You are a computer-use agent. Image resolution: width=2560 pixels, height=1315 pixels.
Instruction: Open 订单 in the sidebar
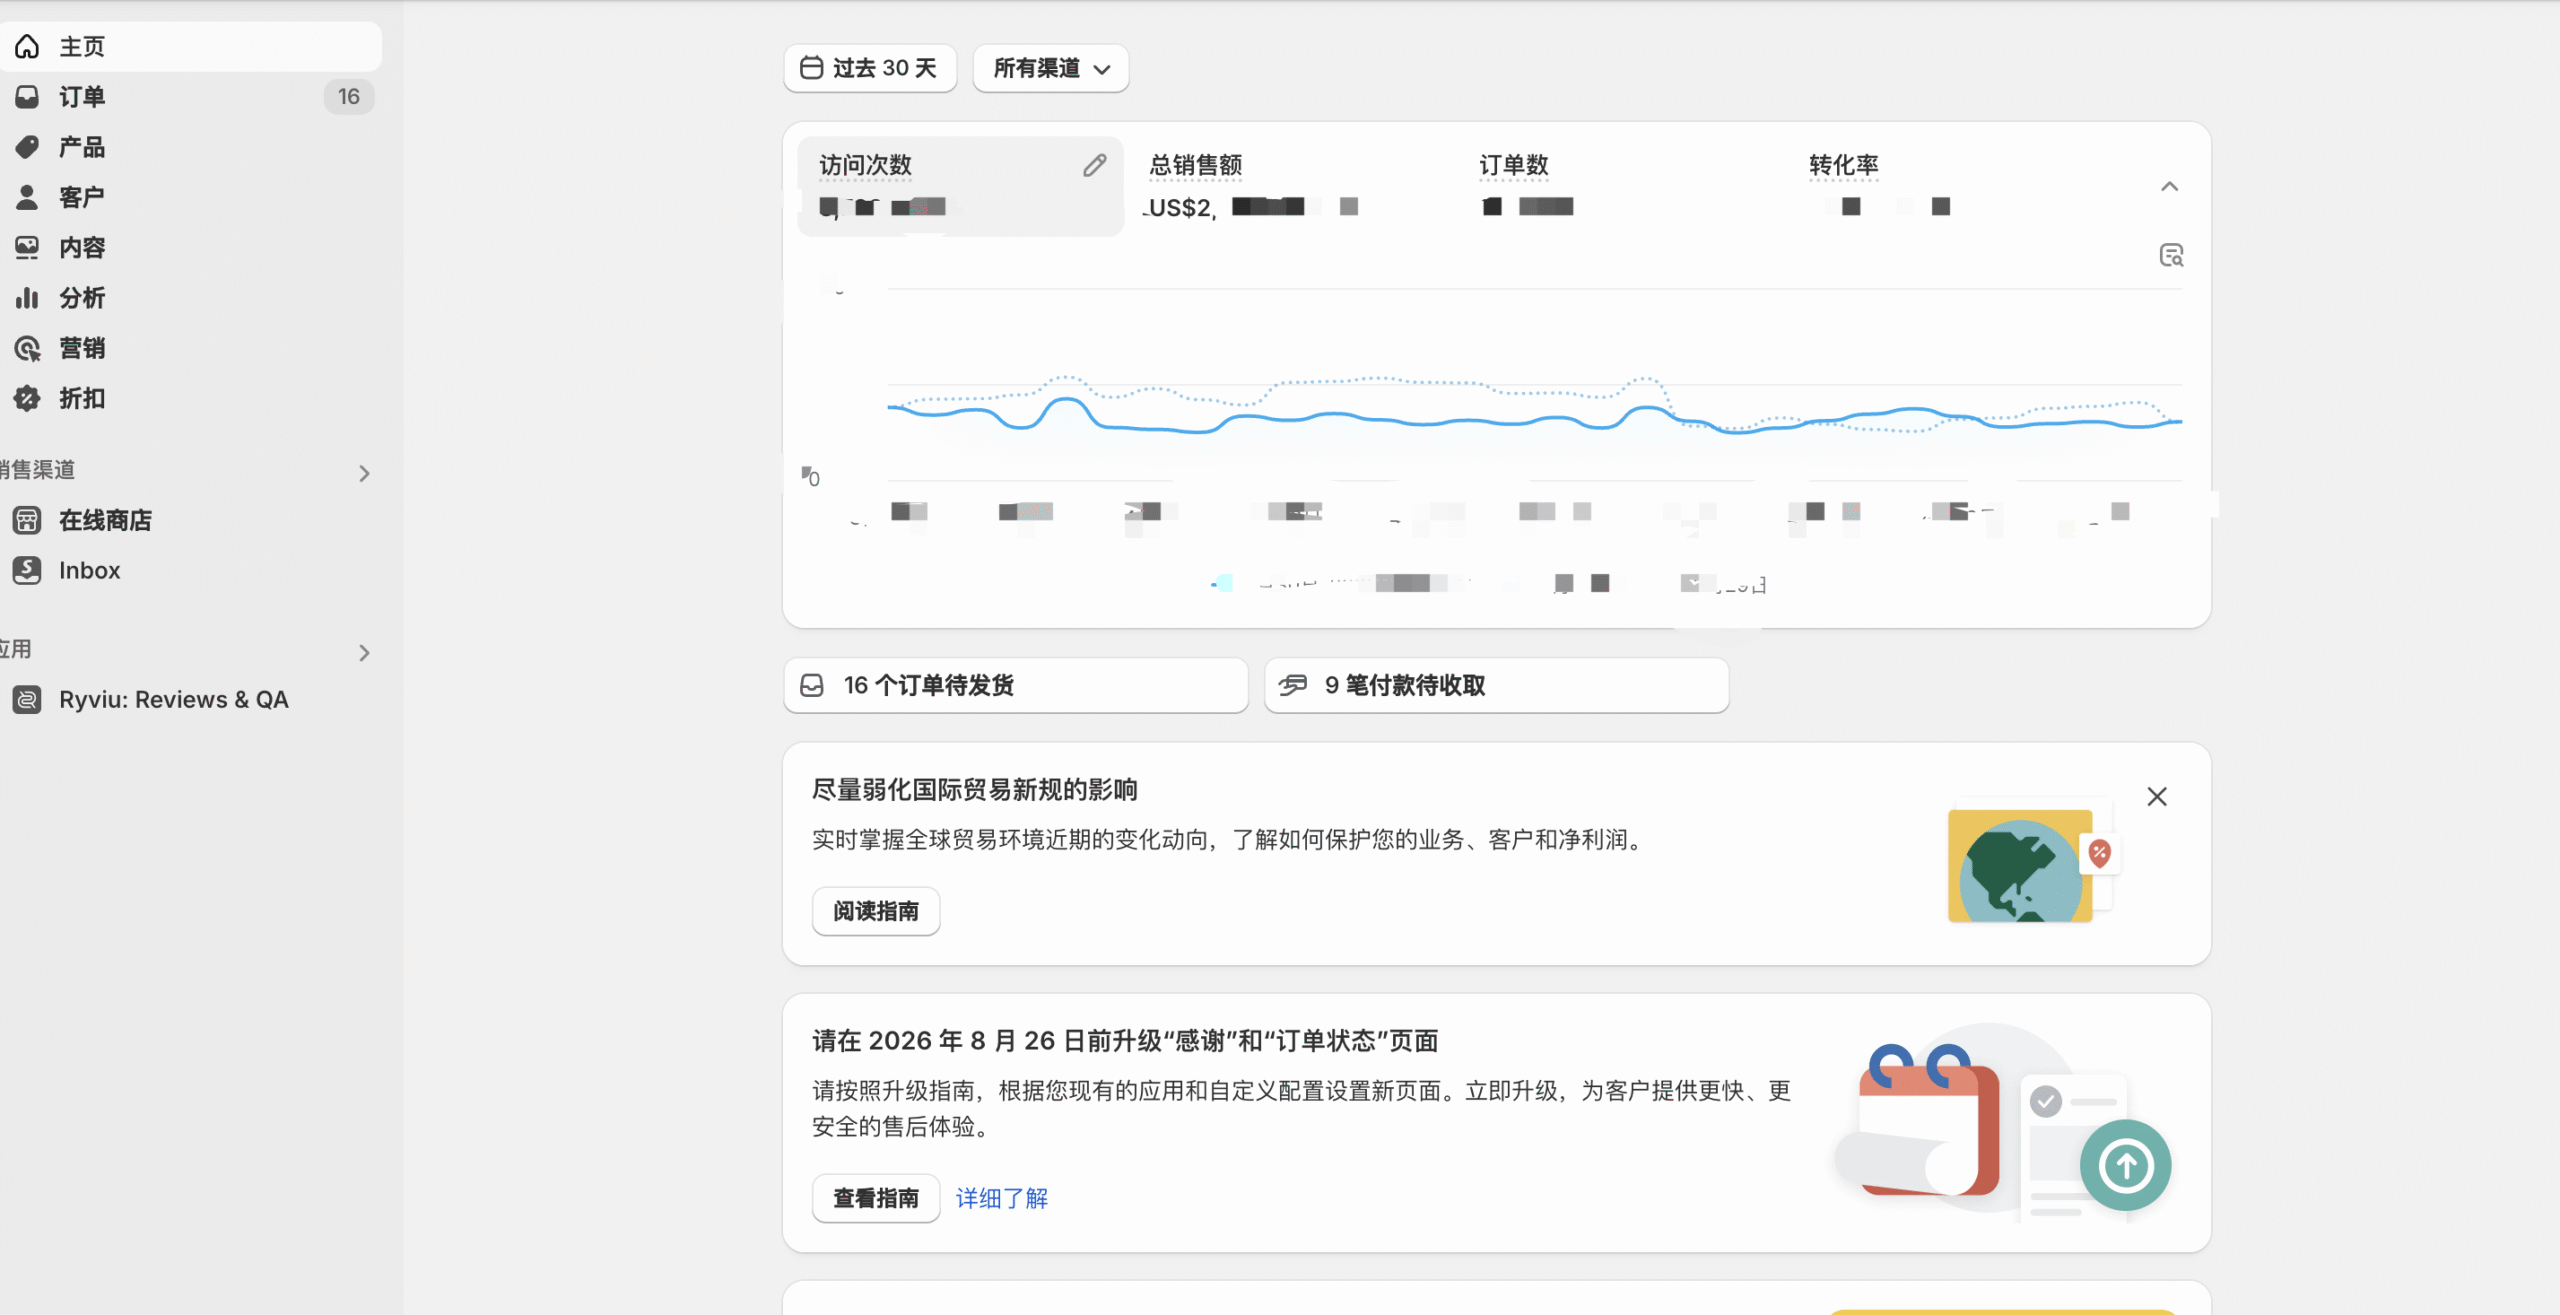point(82,97)
